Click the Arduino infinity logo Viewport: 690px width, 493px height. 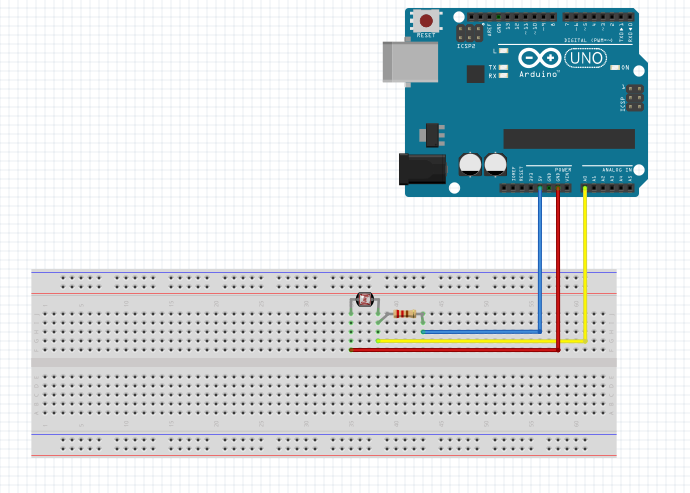click(x=540, y=58)
